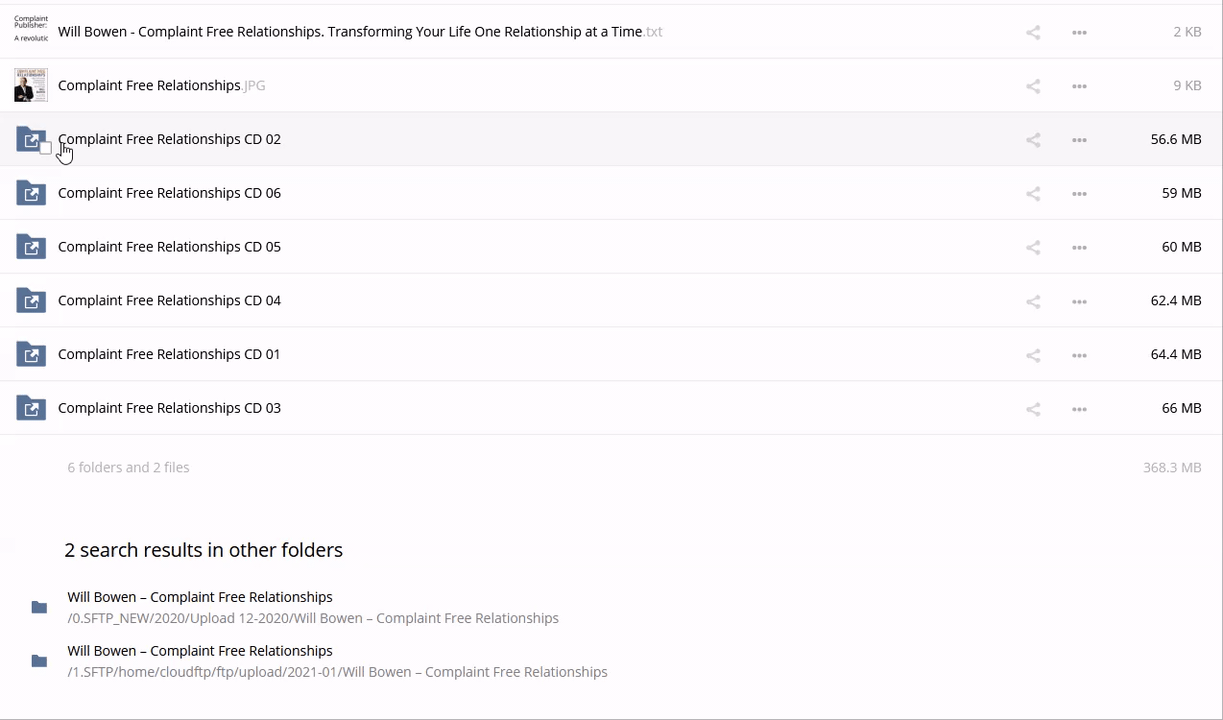
Task: Click share icon on CD 06 row
Action: (1033, 194)
